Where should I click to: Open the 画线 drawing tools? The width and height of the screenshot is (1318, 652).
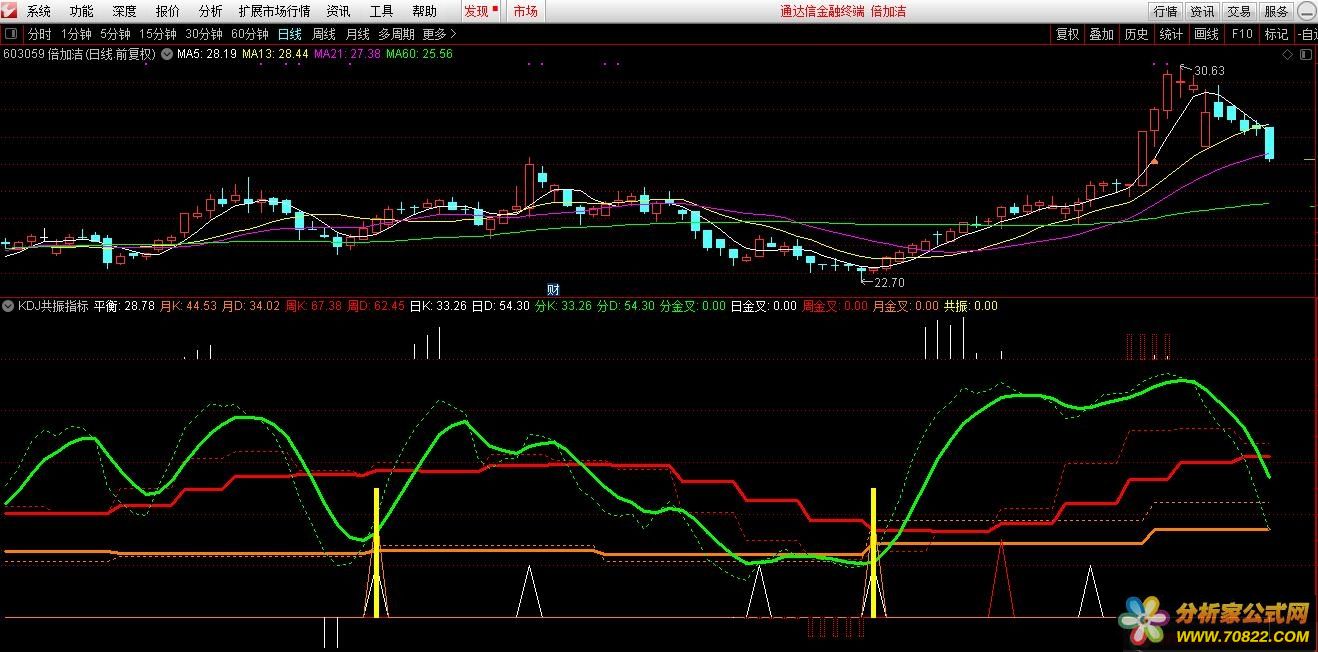click(1207, 34)
